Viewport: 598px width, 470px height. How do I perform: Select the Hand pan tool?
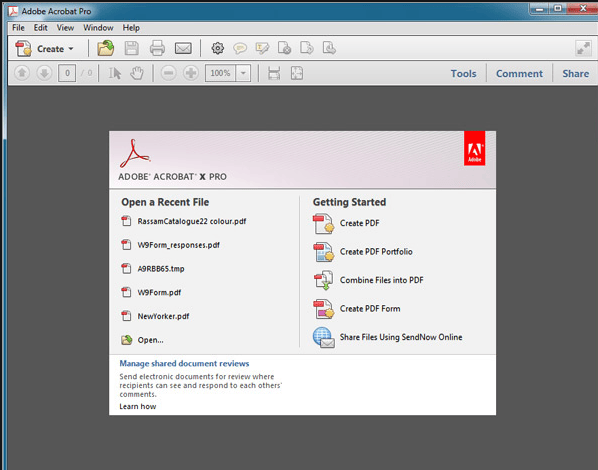point(137,73)
